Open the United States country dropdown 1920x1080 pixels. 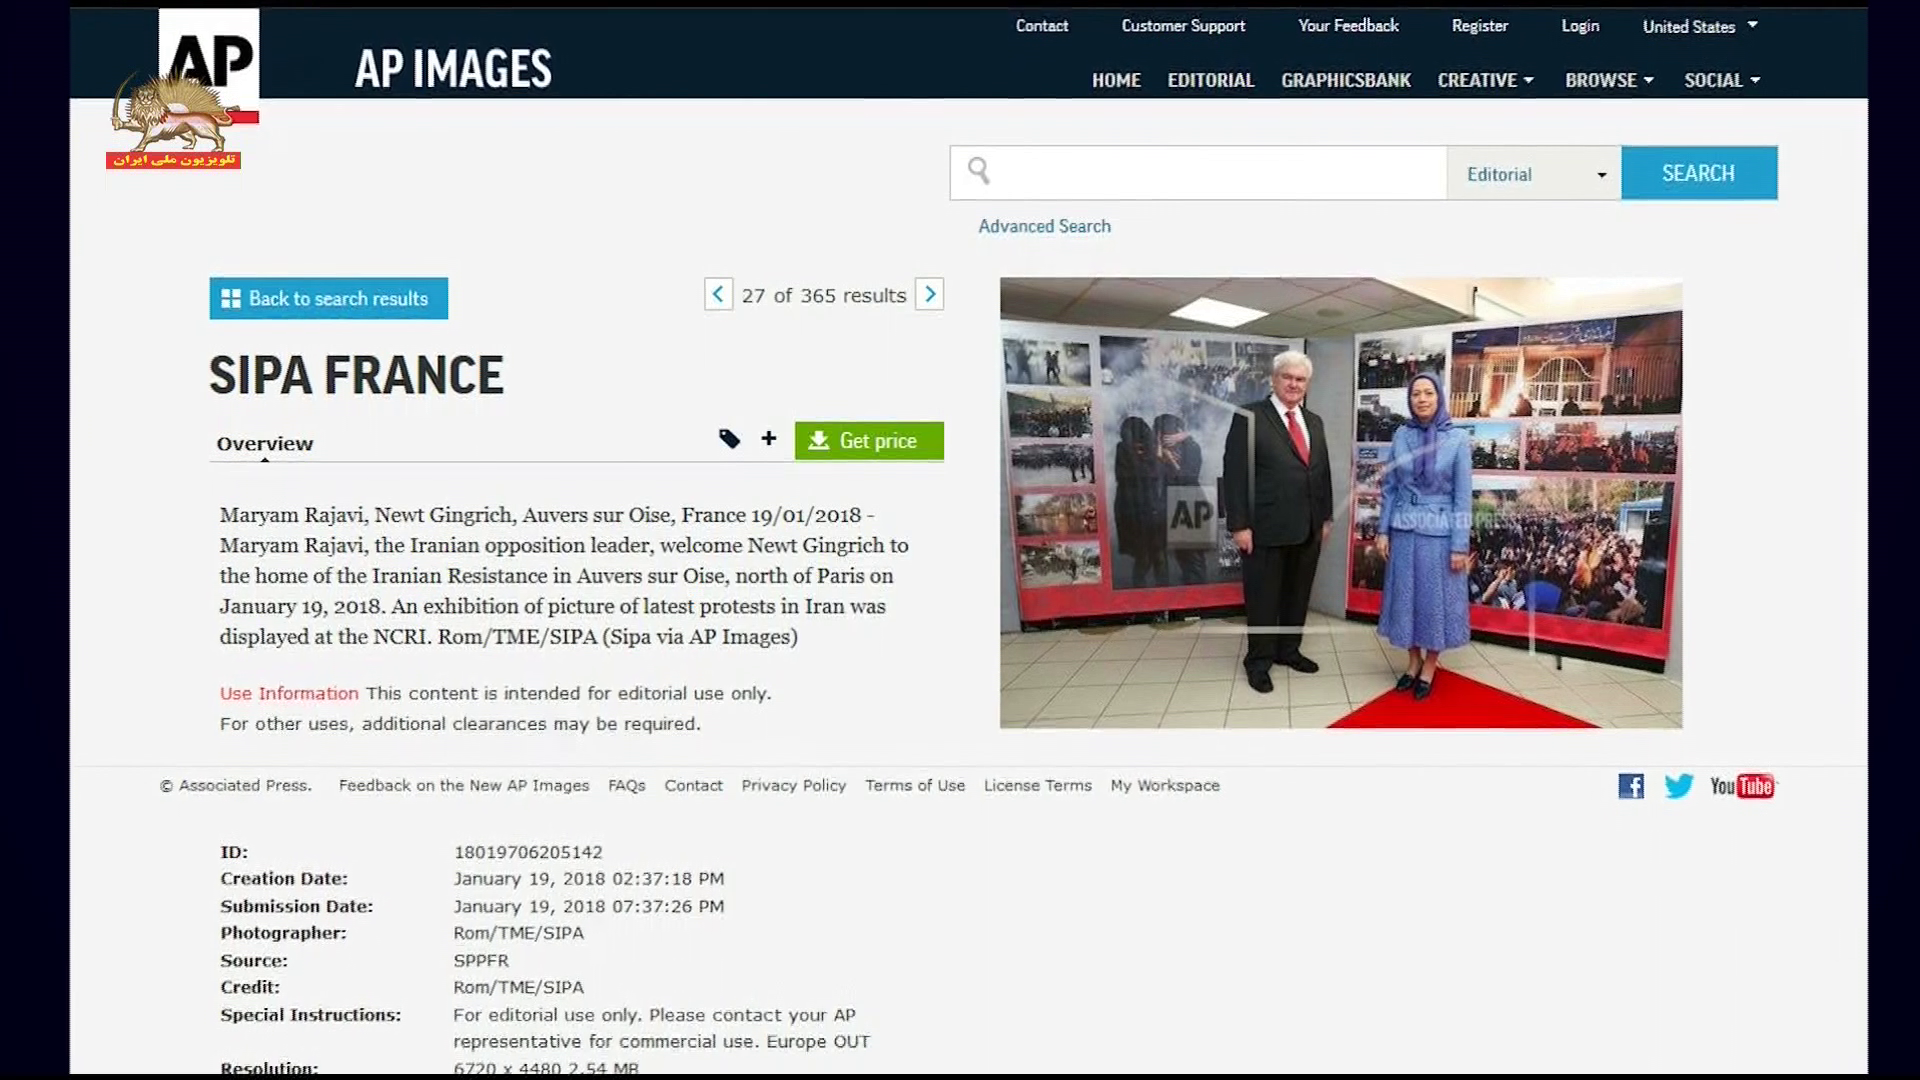(x=1700, y=26)
